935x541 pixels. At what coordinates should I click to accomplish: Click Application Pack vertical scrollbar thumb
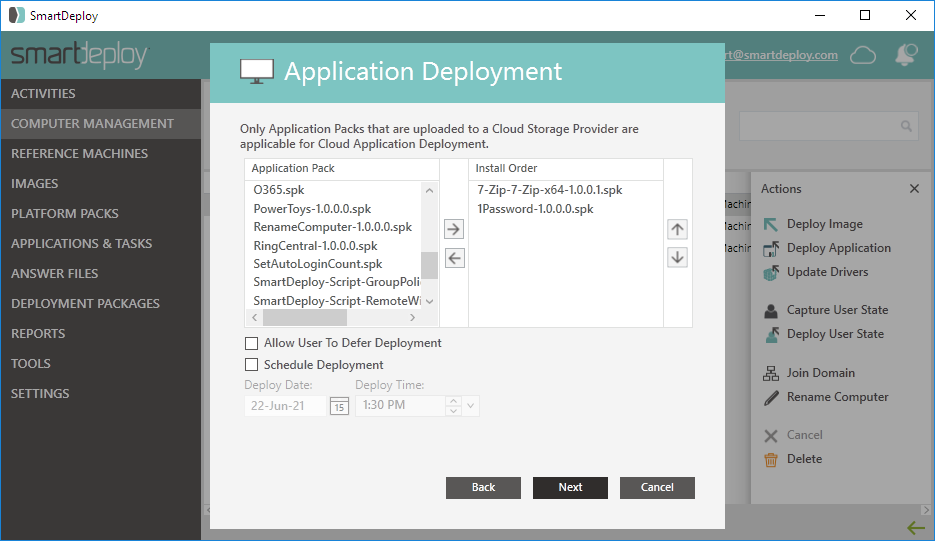pos(429,265)
